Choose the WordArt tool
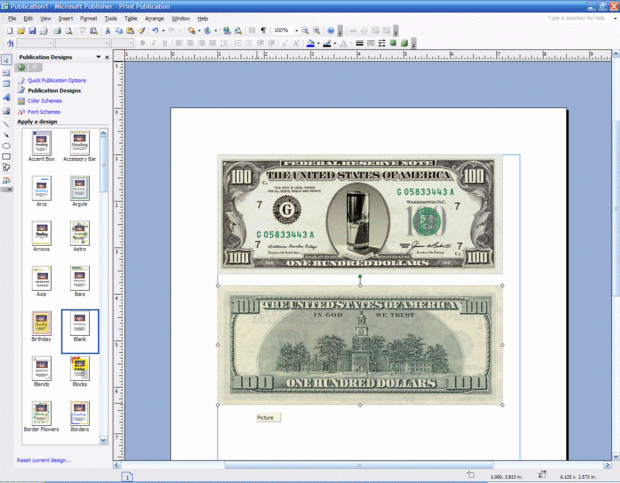The height and width of the screenshot is (483, 620). point(6,98)
